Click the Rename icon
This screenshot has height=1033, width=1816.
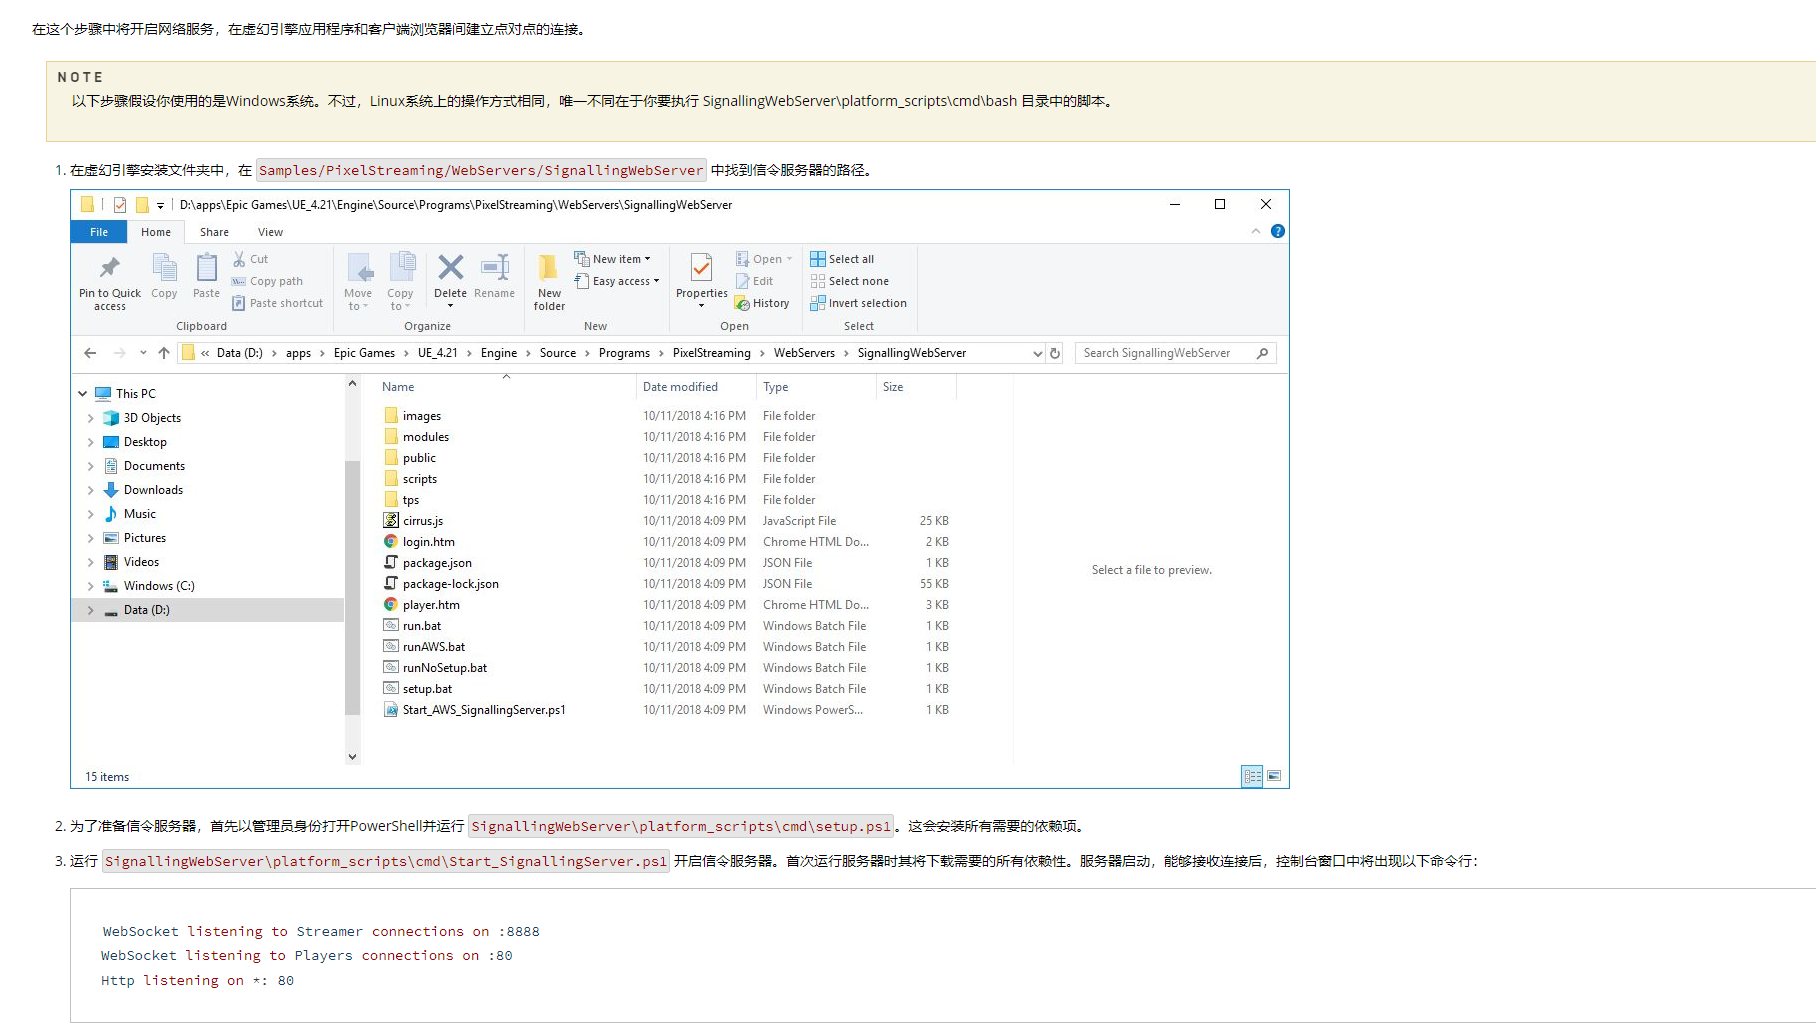tap(495, 267)
